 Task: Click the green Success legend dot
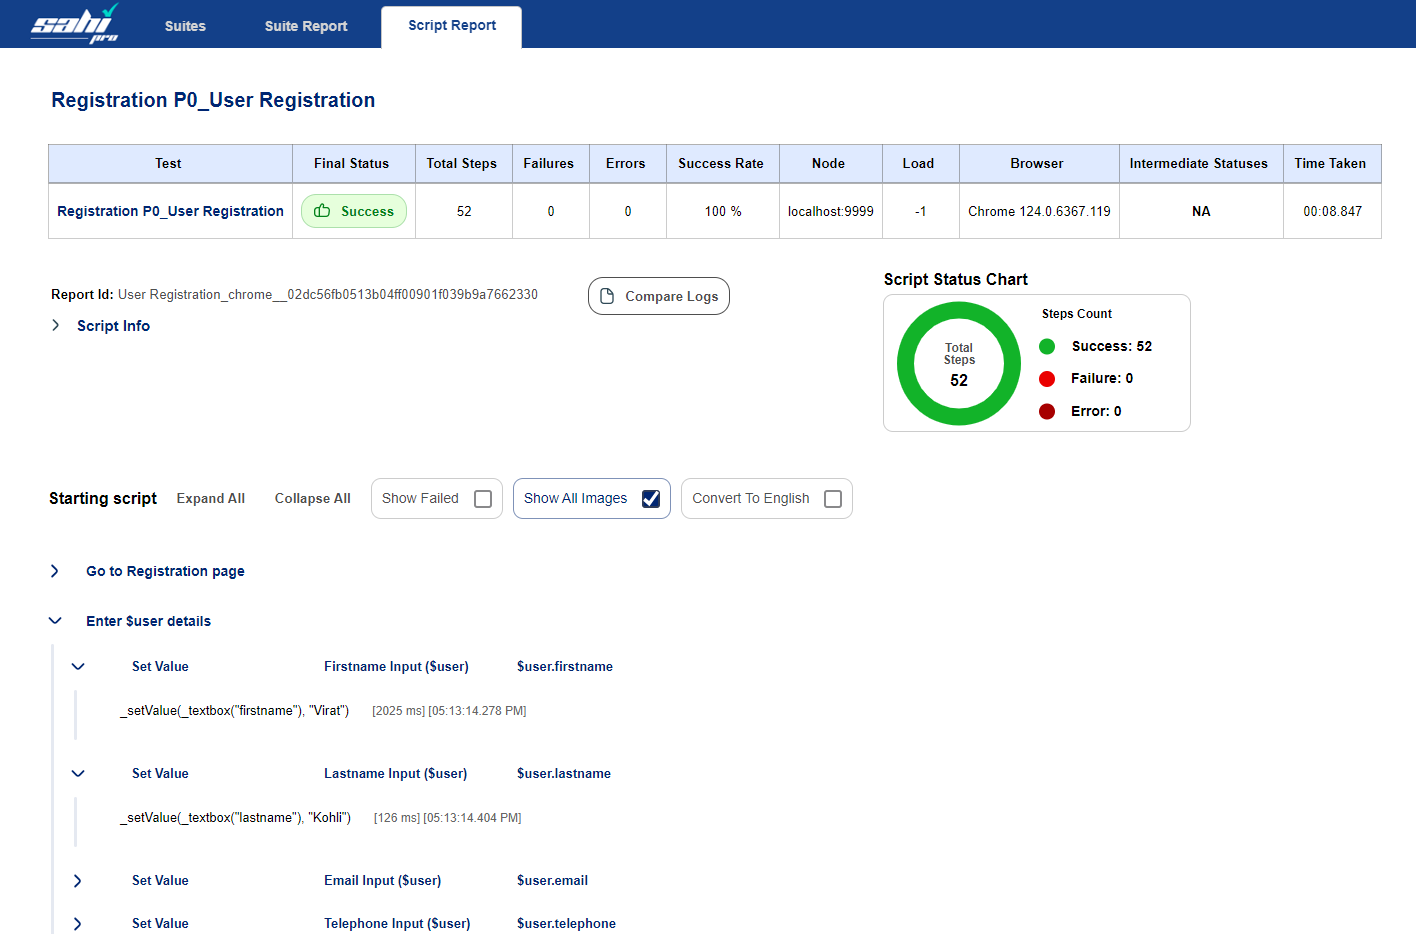[x=1047, y=346]
